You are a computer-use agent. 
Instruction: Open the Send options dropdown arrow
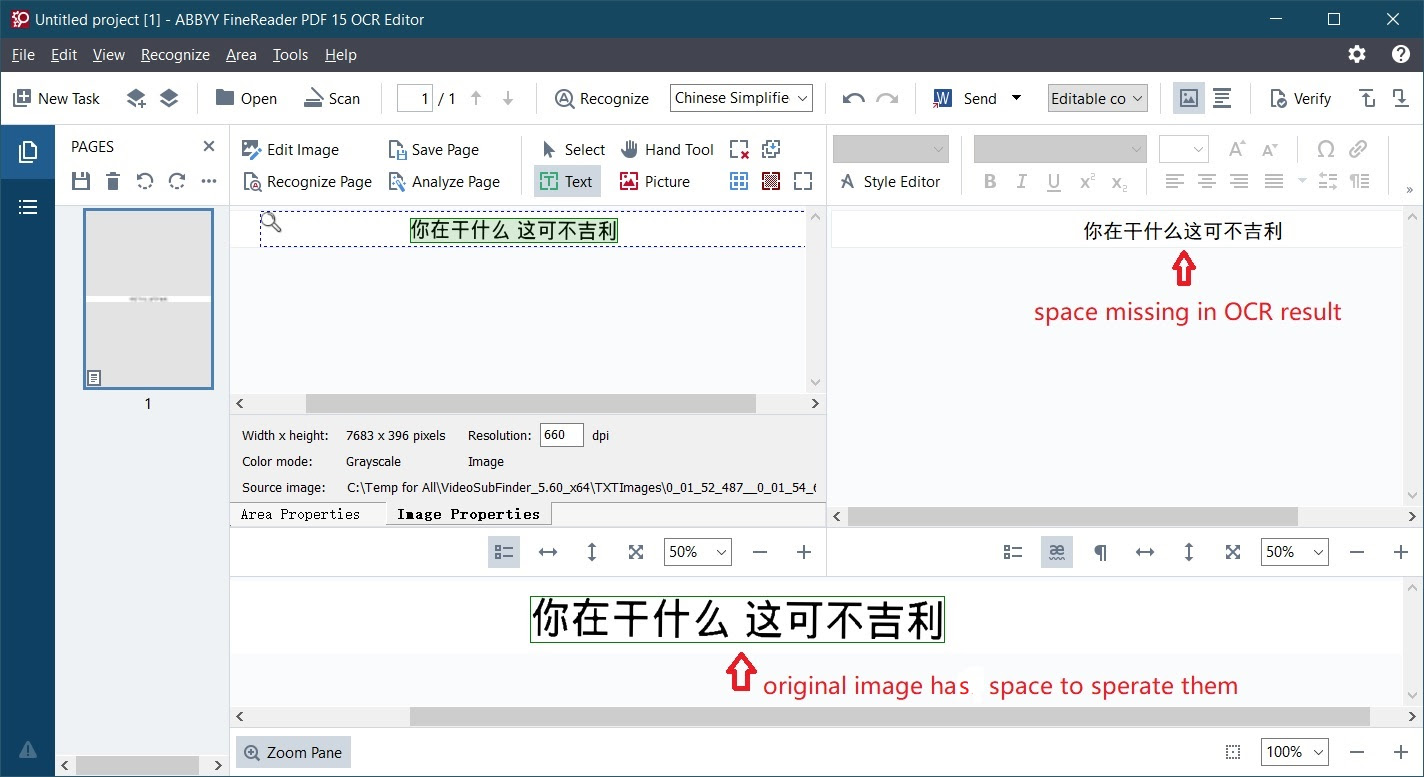pyautogui.click(x=1016, y=98)
